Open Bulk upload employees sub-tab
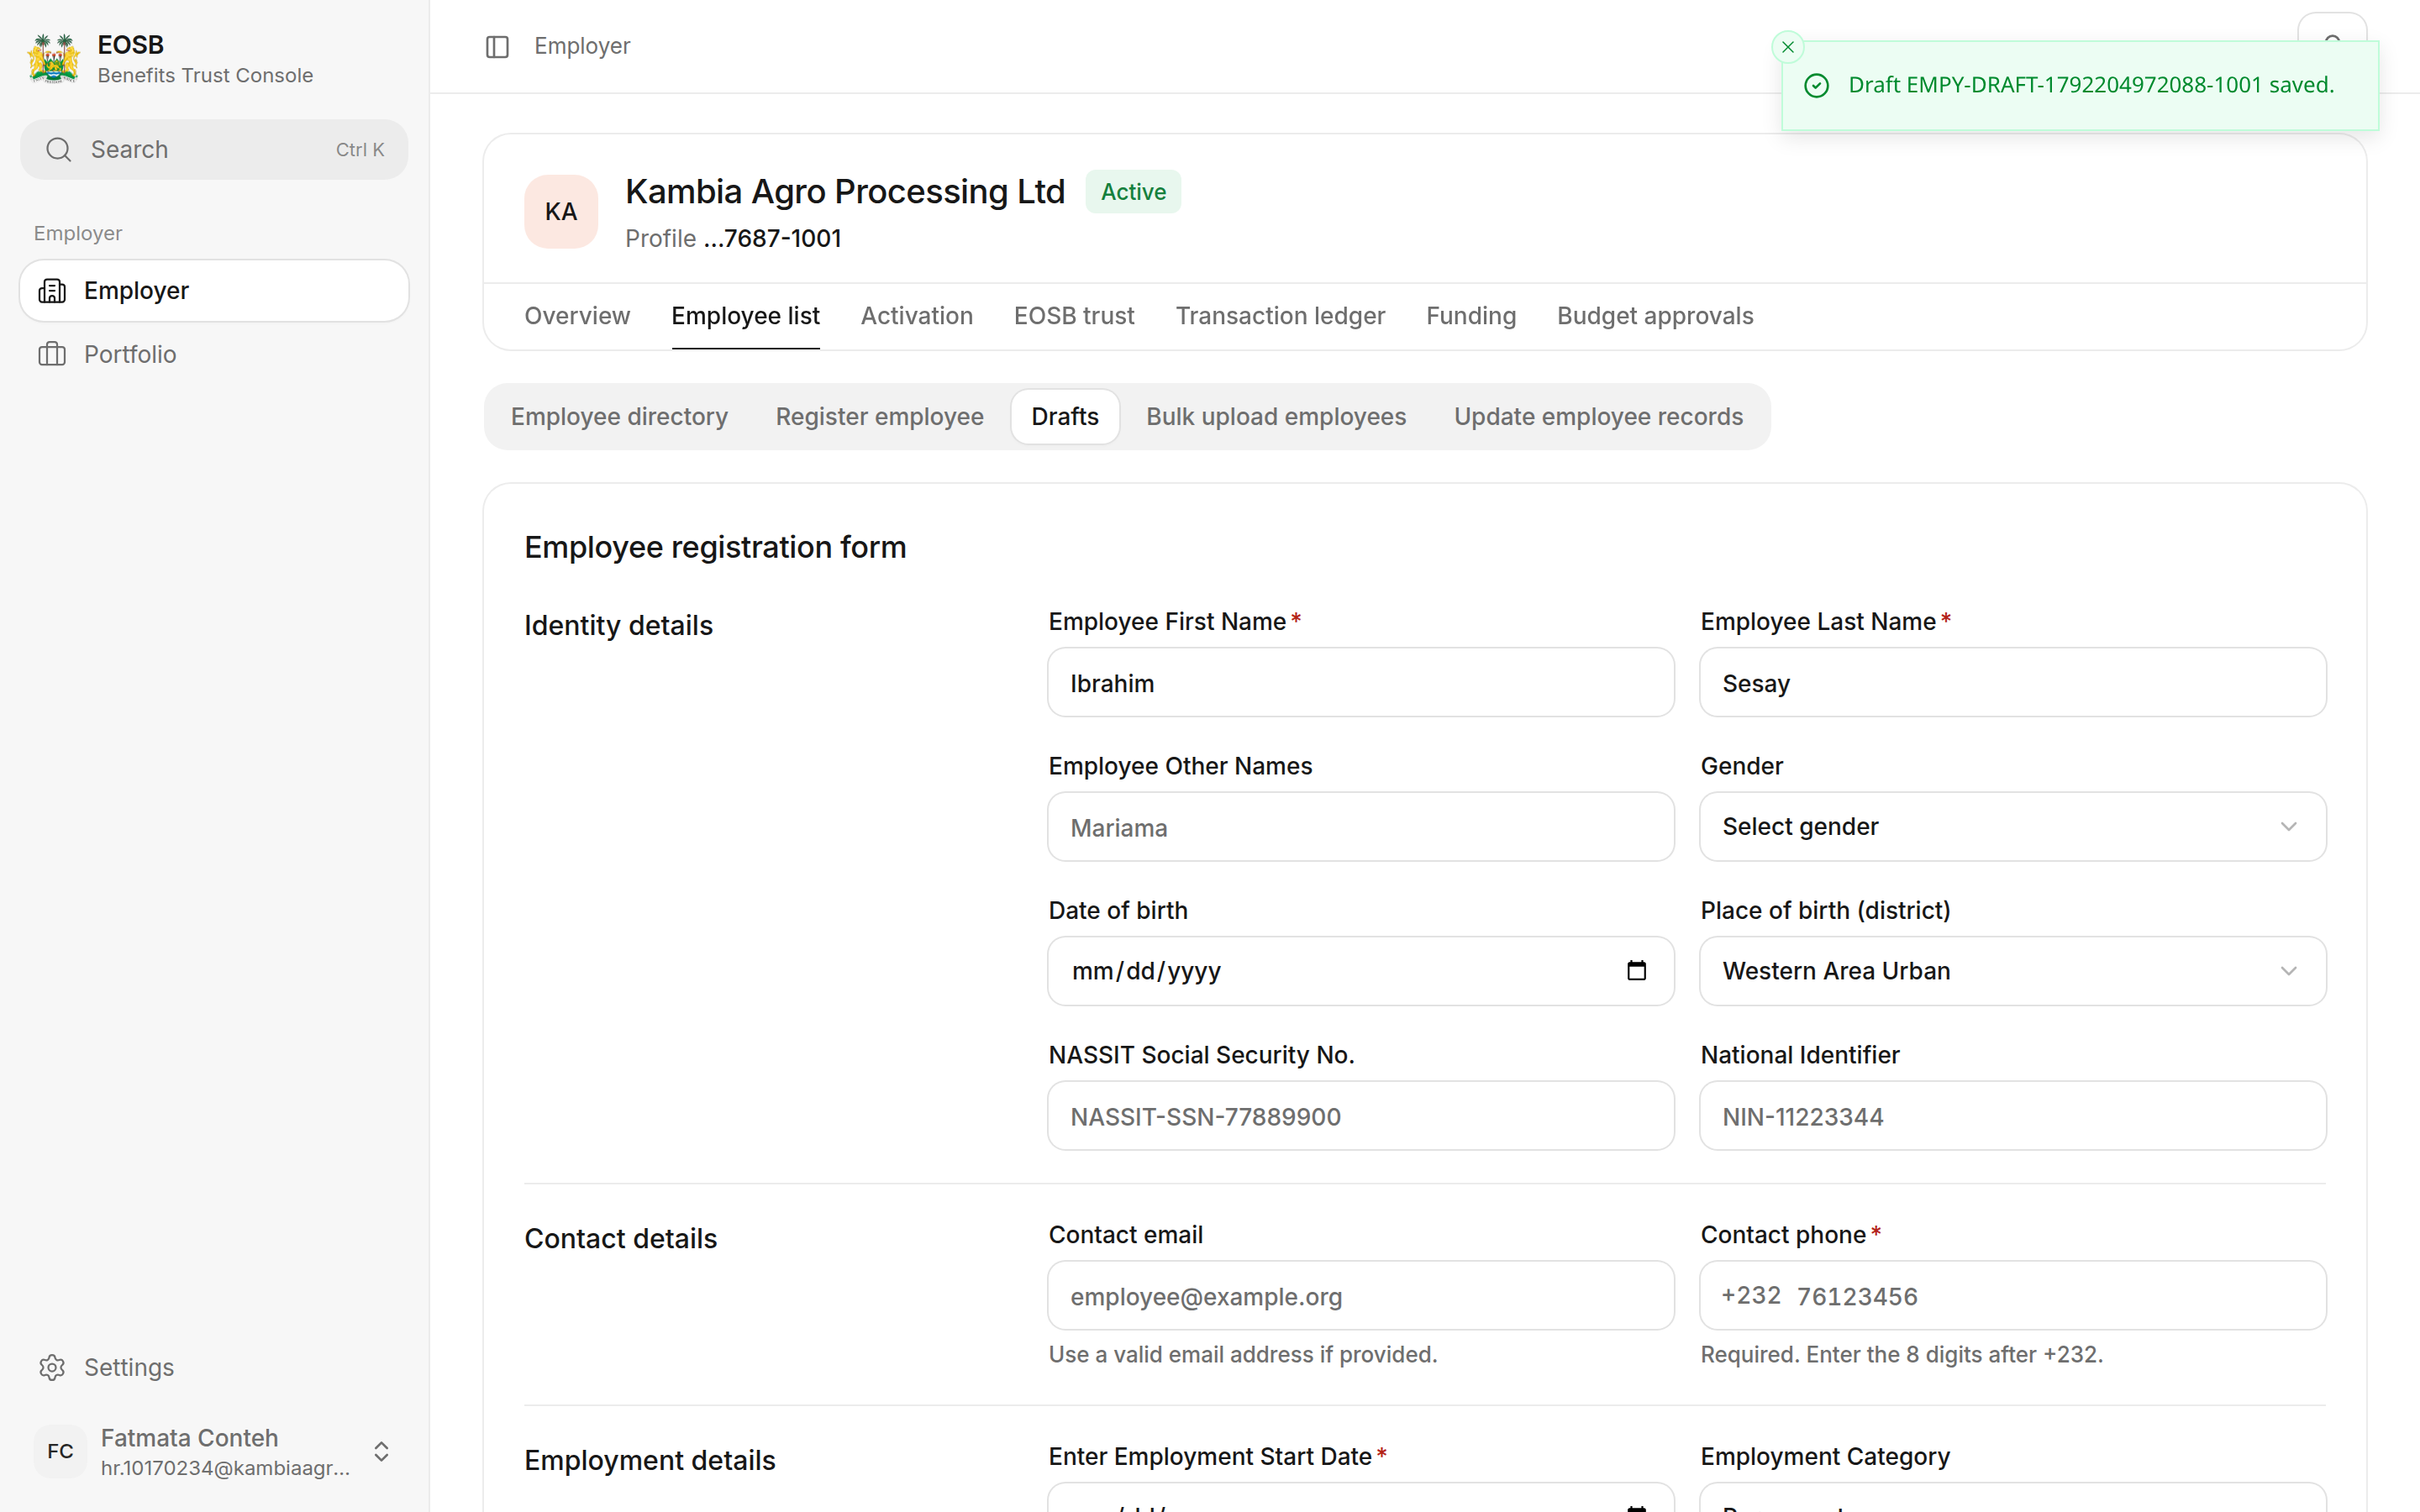 tap(1275, 417)
